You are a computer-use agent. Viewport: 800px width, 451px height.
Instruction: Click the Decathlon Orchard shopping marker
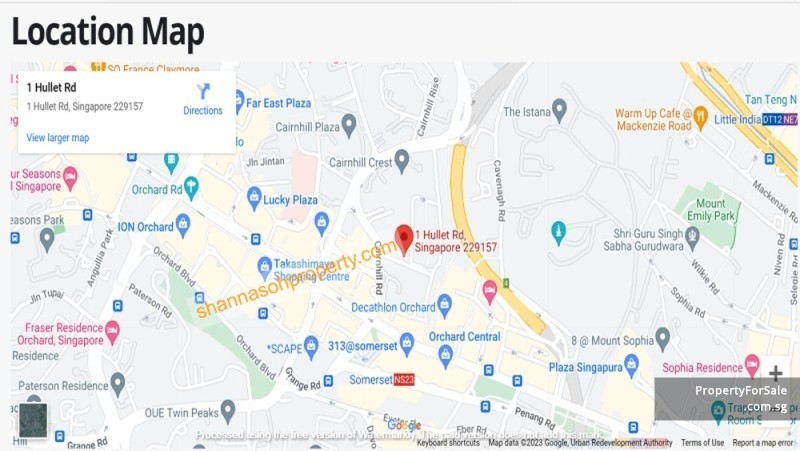[444, 306]
